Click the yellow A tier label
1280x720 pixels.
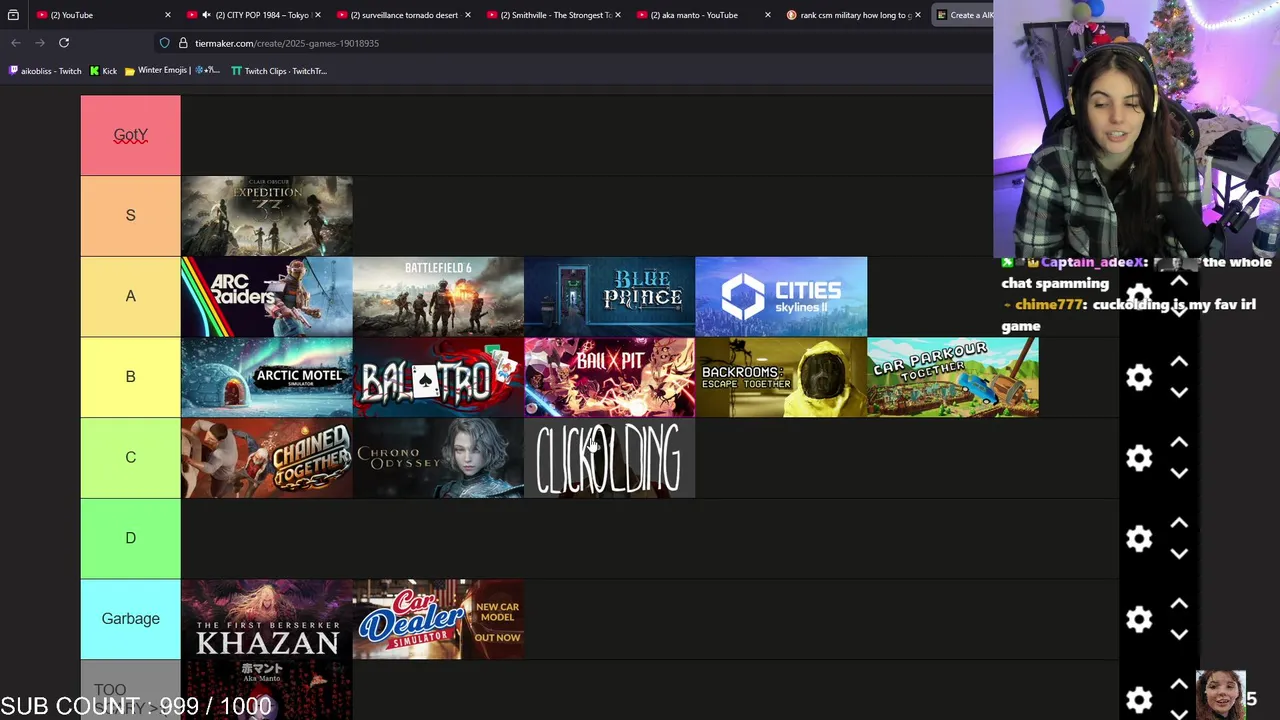pyautogui.click(x=130, y=296)
